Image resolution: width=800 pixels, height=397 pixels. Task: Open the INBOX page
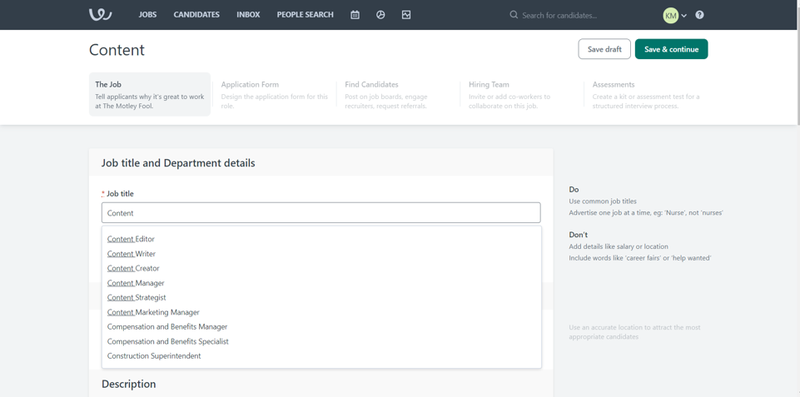click(248, 15)
